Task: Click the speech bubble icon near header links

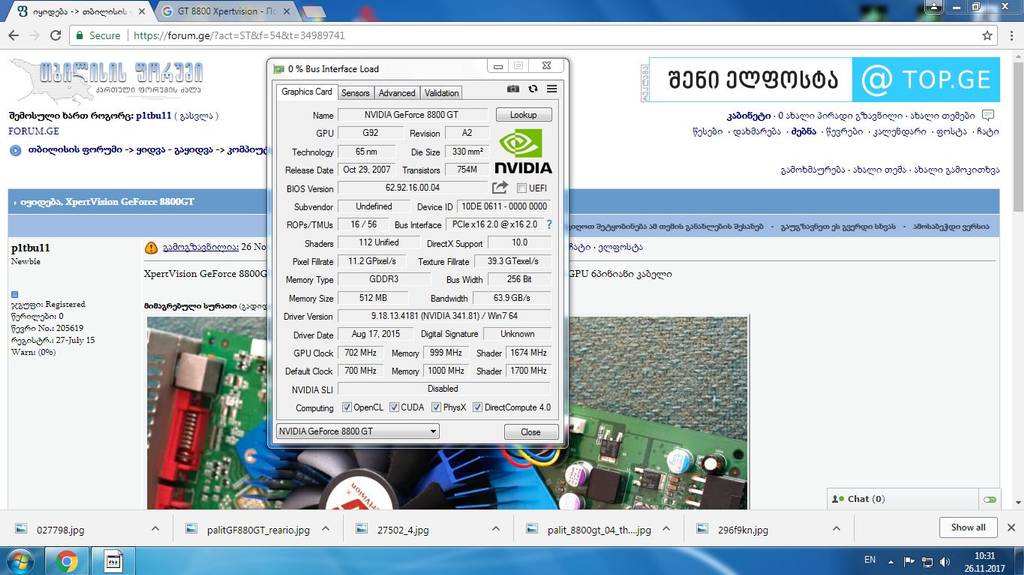Action: [x=987, y=116]
